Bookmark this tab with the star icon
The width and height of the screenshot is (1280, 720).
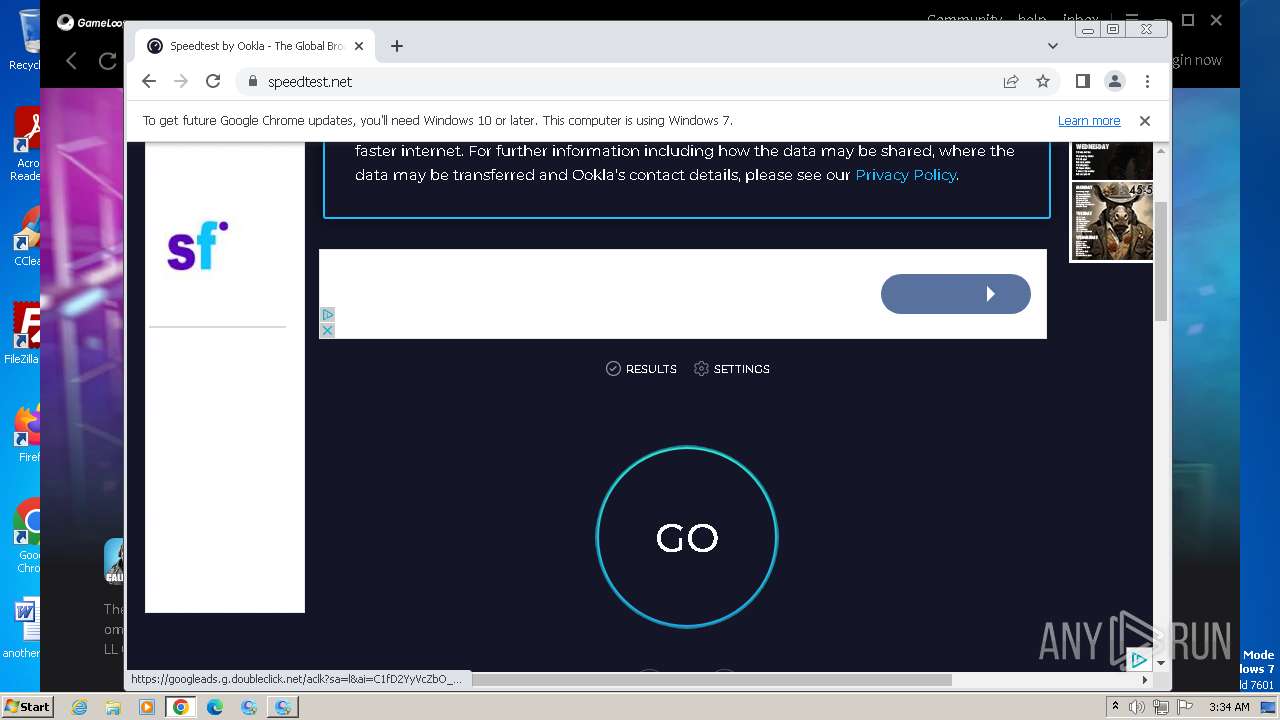(x=1043, y=82)
